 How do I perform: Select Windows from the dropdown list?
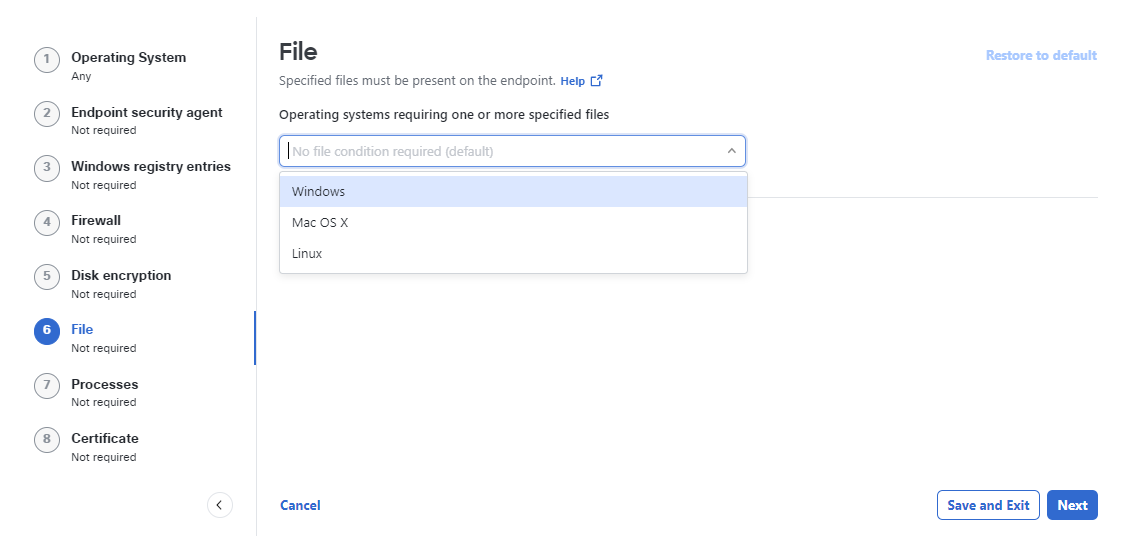point(513,191)
